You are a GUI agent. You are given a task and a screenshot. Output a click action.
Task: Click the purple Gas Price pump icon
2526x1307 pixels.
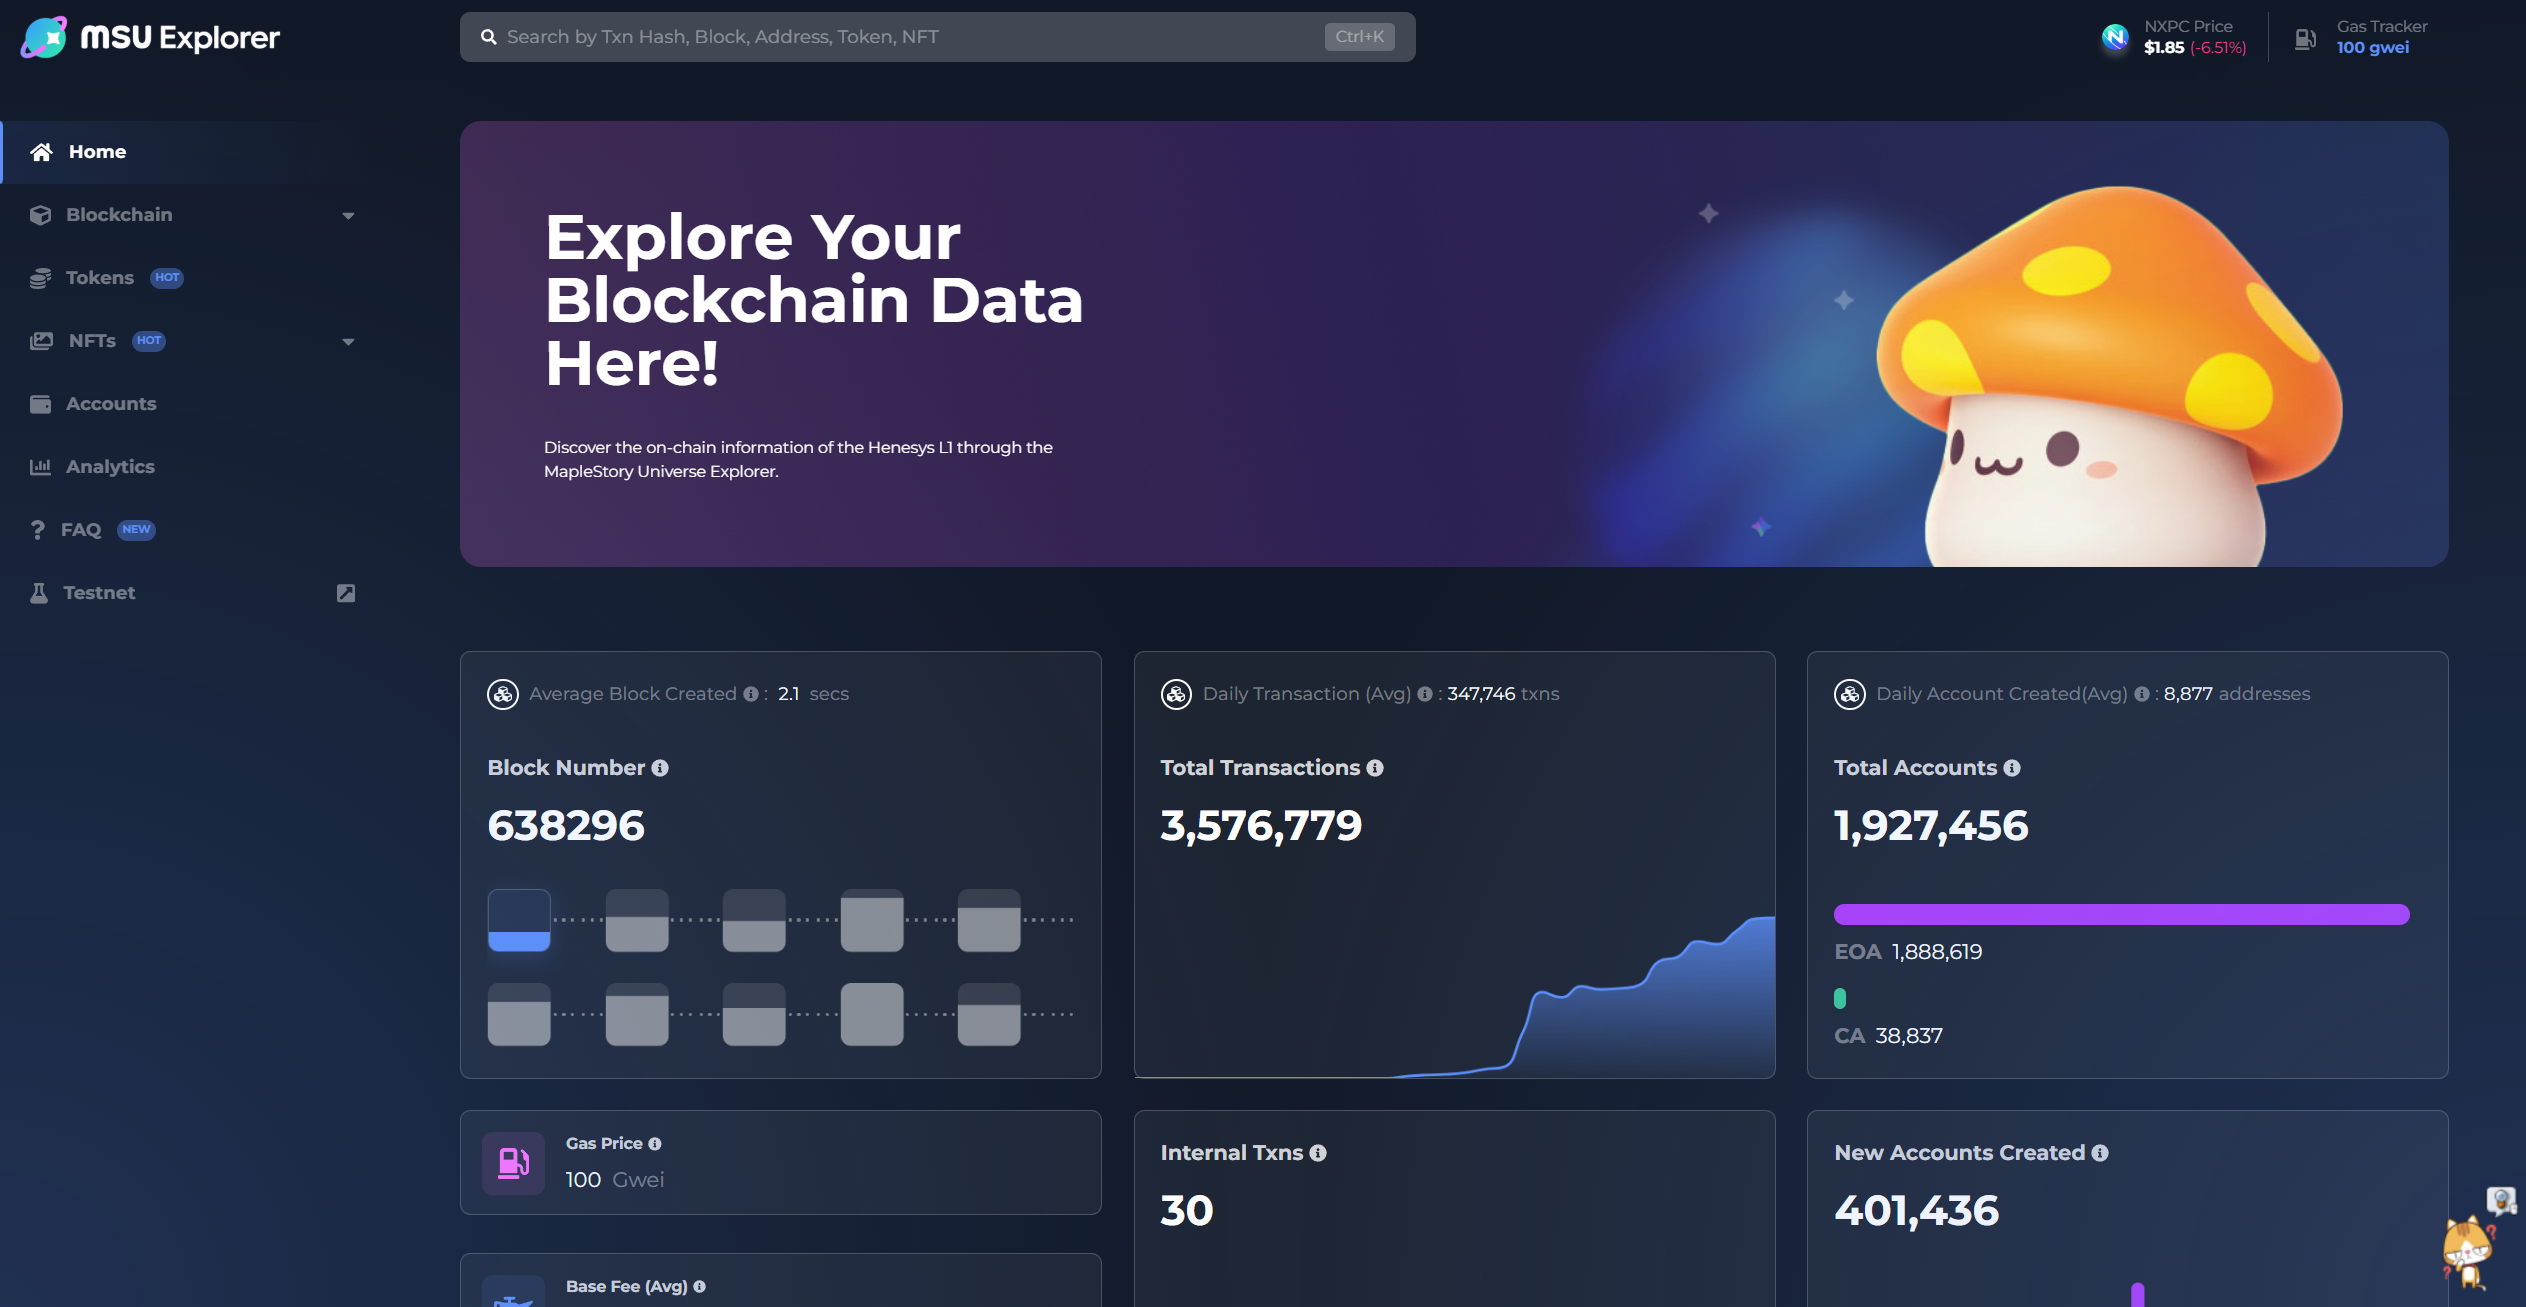[x=513, y=1163]
